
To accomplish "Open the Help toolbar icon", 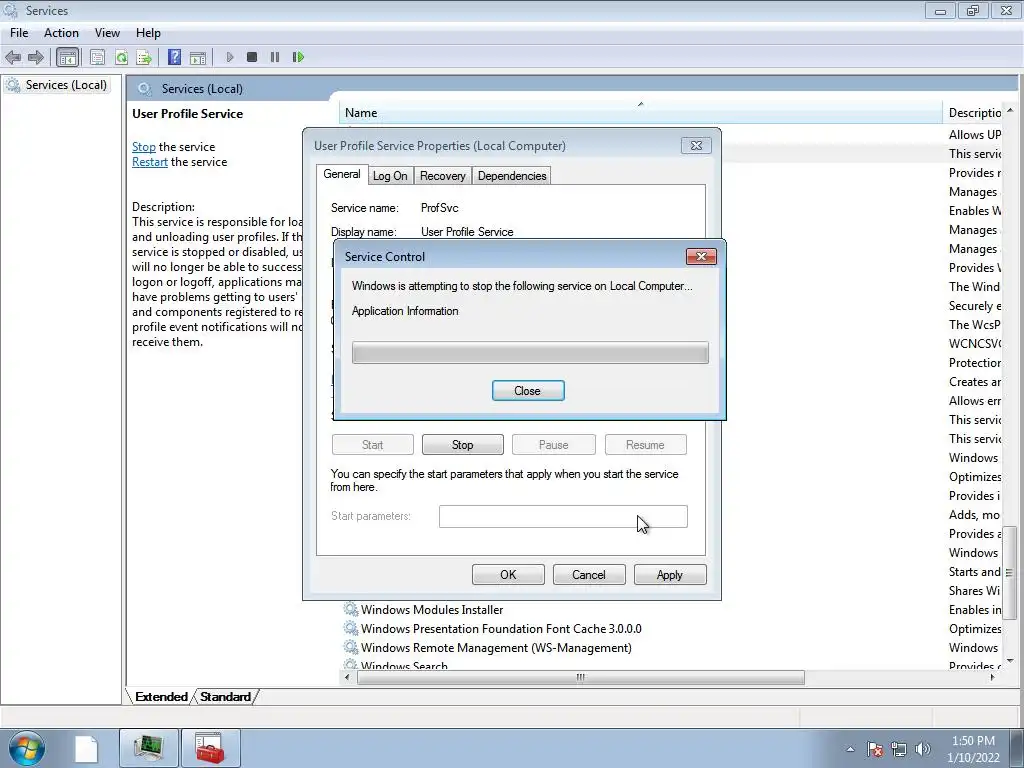I will click(174, 57).
